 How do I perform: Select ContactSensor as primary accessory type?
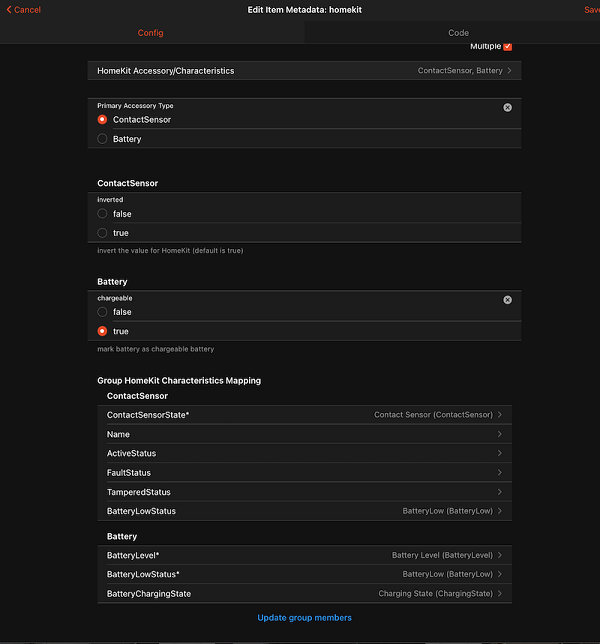pos(103,120)
